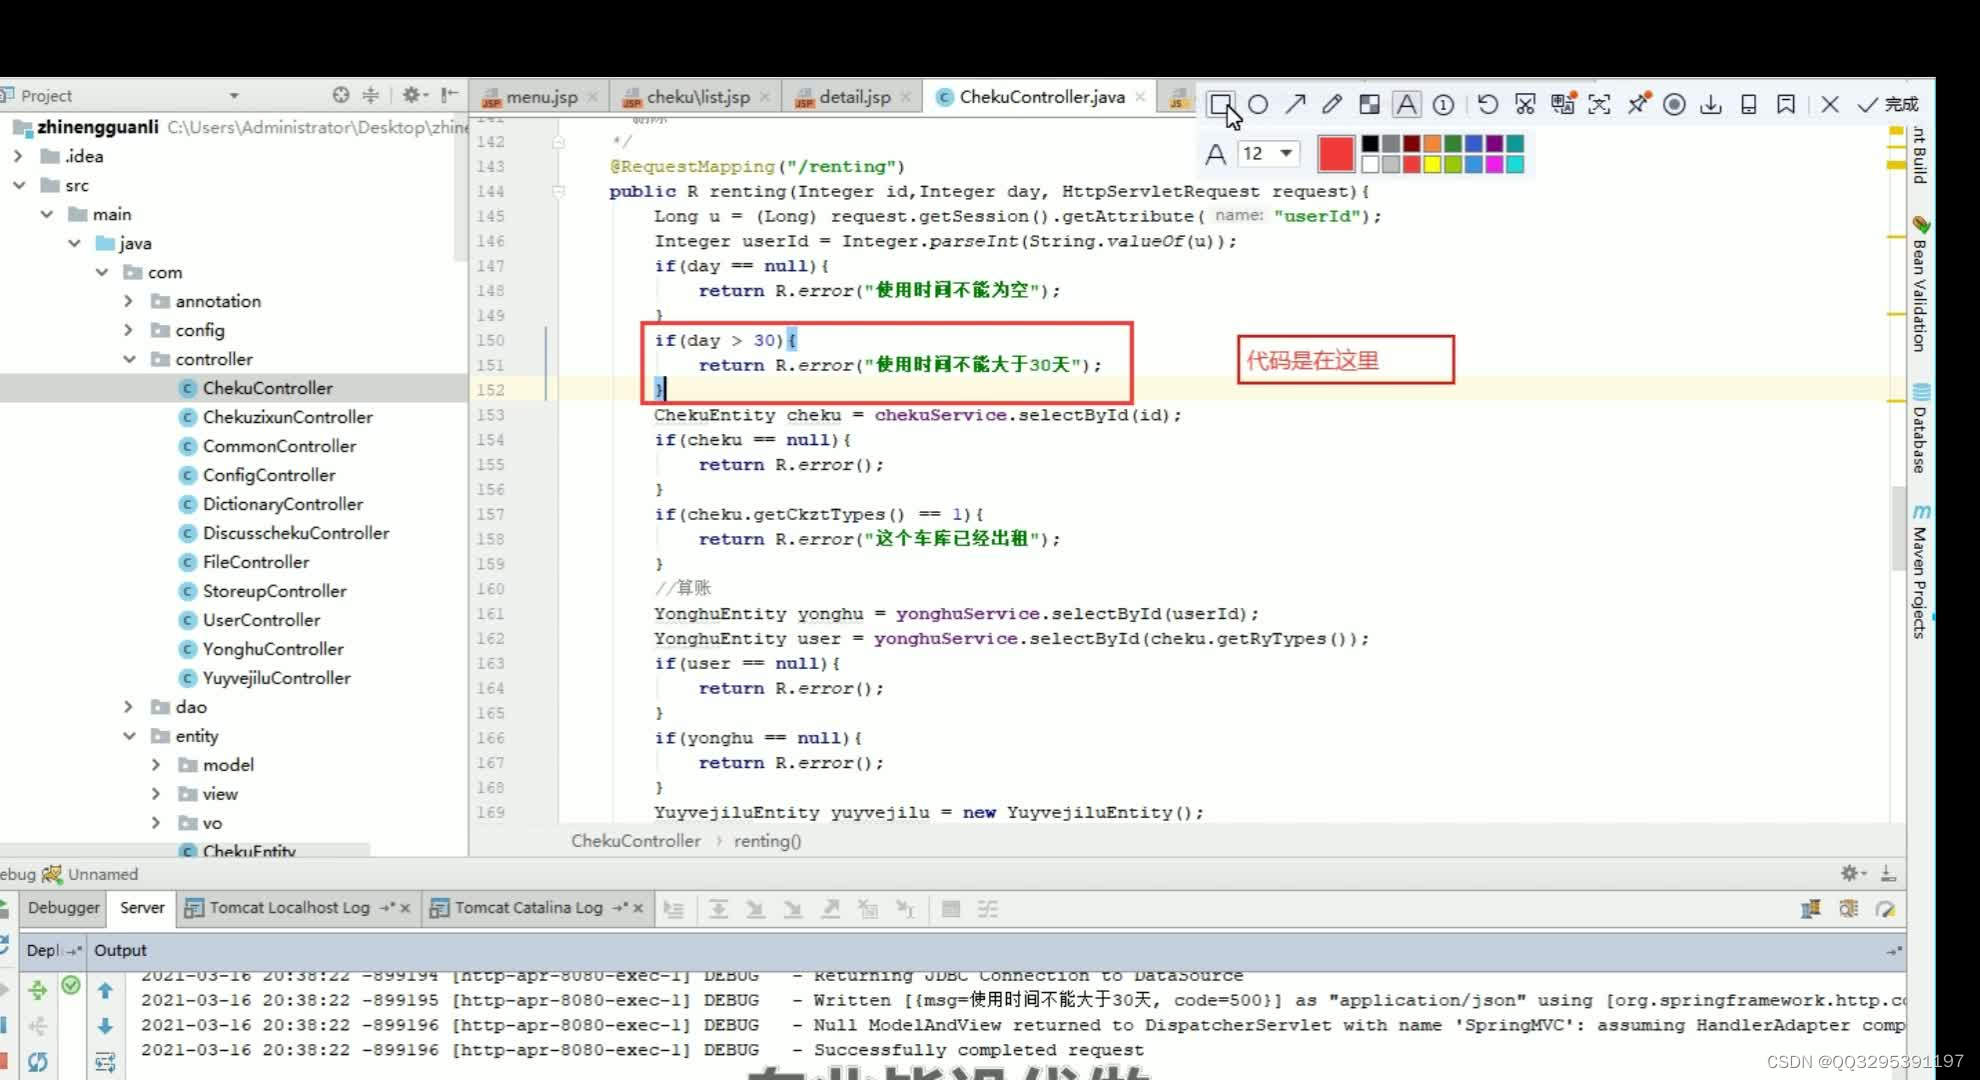Screen dimensions: 1980x1080
Task: Pin the screenshot to screen
Action: tap(1637, 104)
